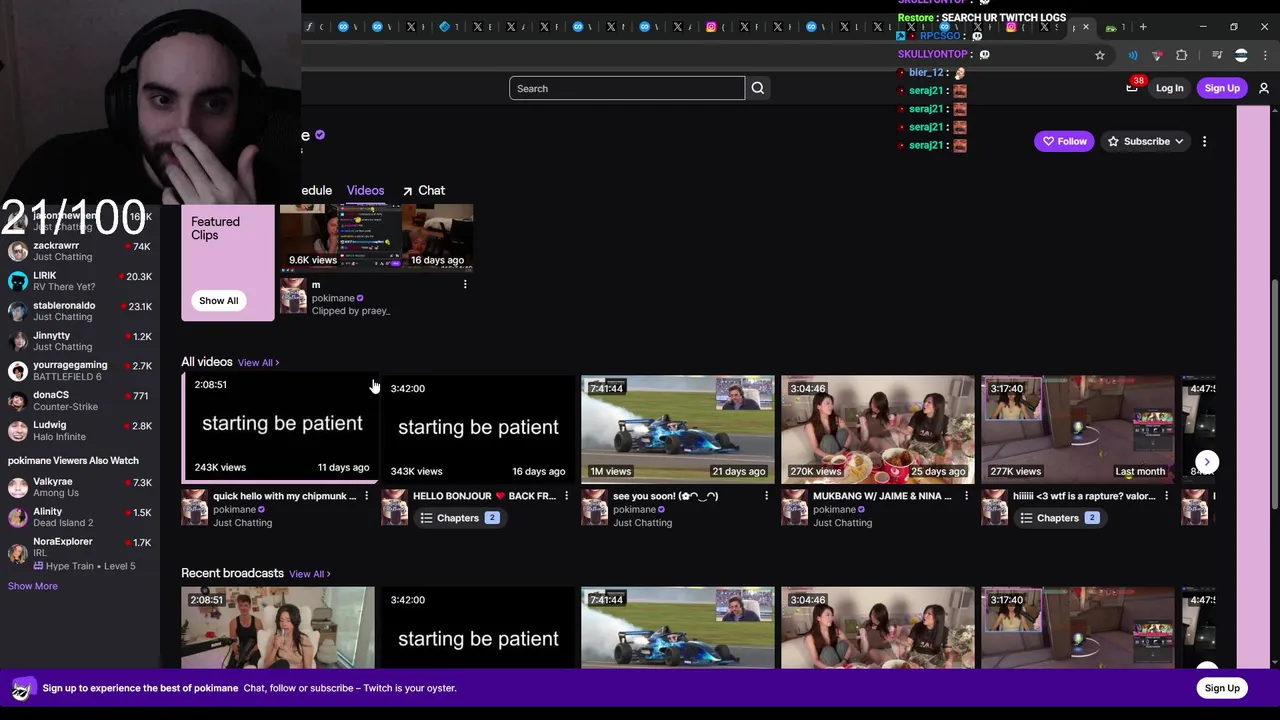The height and width of the screenshot is (720, 1280).
Task: Open Alinity channel avatar in sidebar
Action: [18, 517]
